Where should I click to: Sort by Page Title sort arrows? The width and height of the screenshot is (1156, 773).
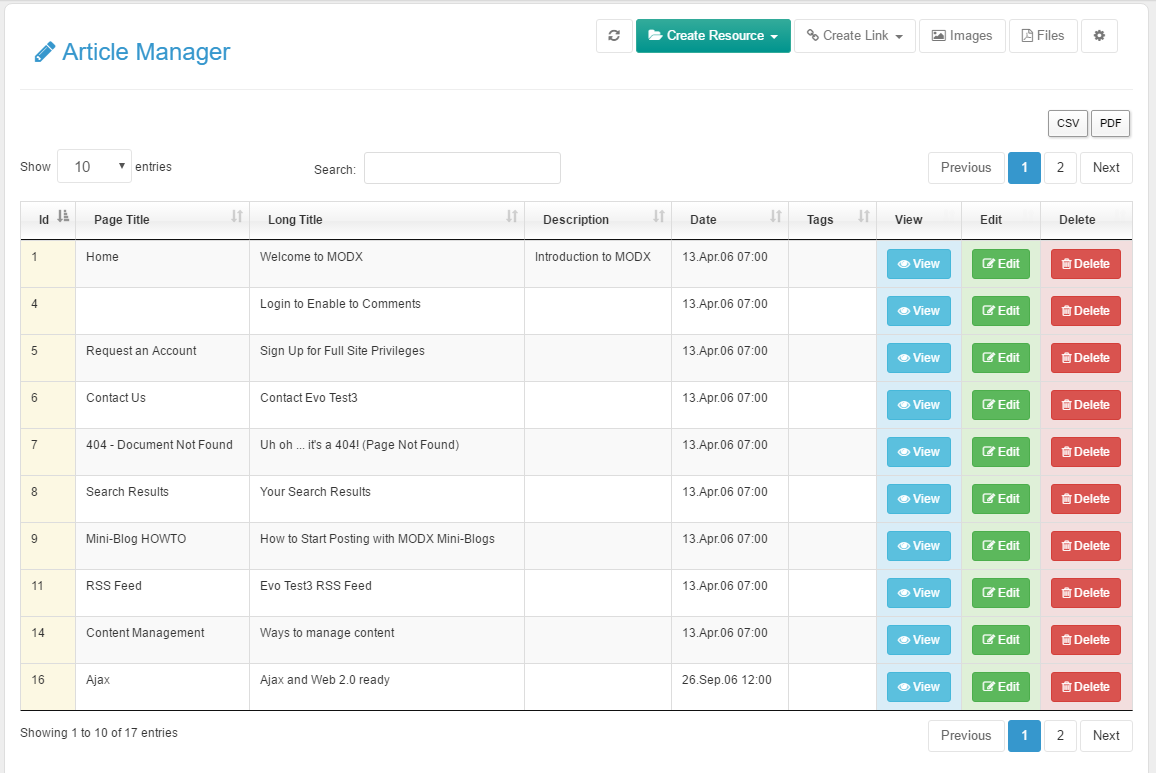pyautogui.click(x=237, y=216)
